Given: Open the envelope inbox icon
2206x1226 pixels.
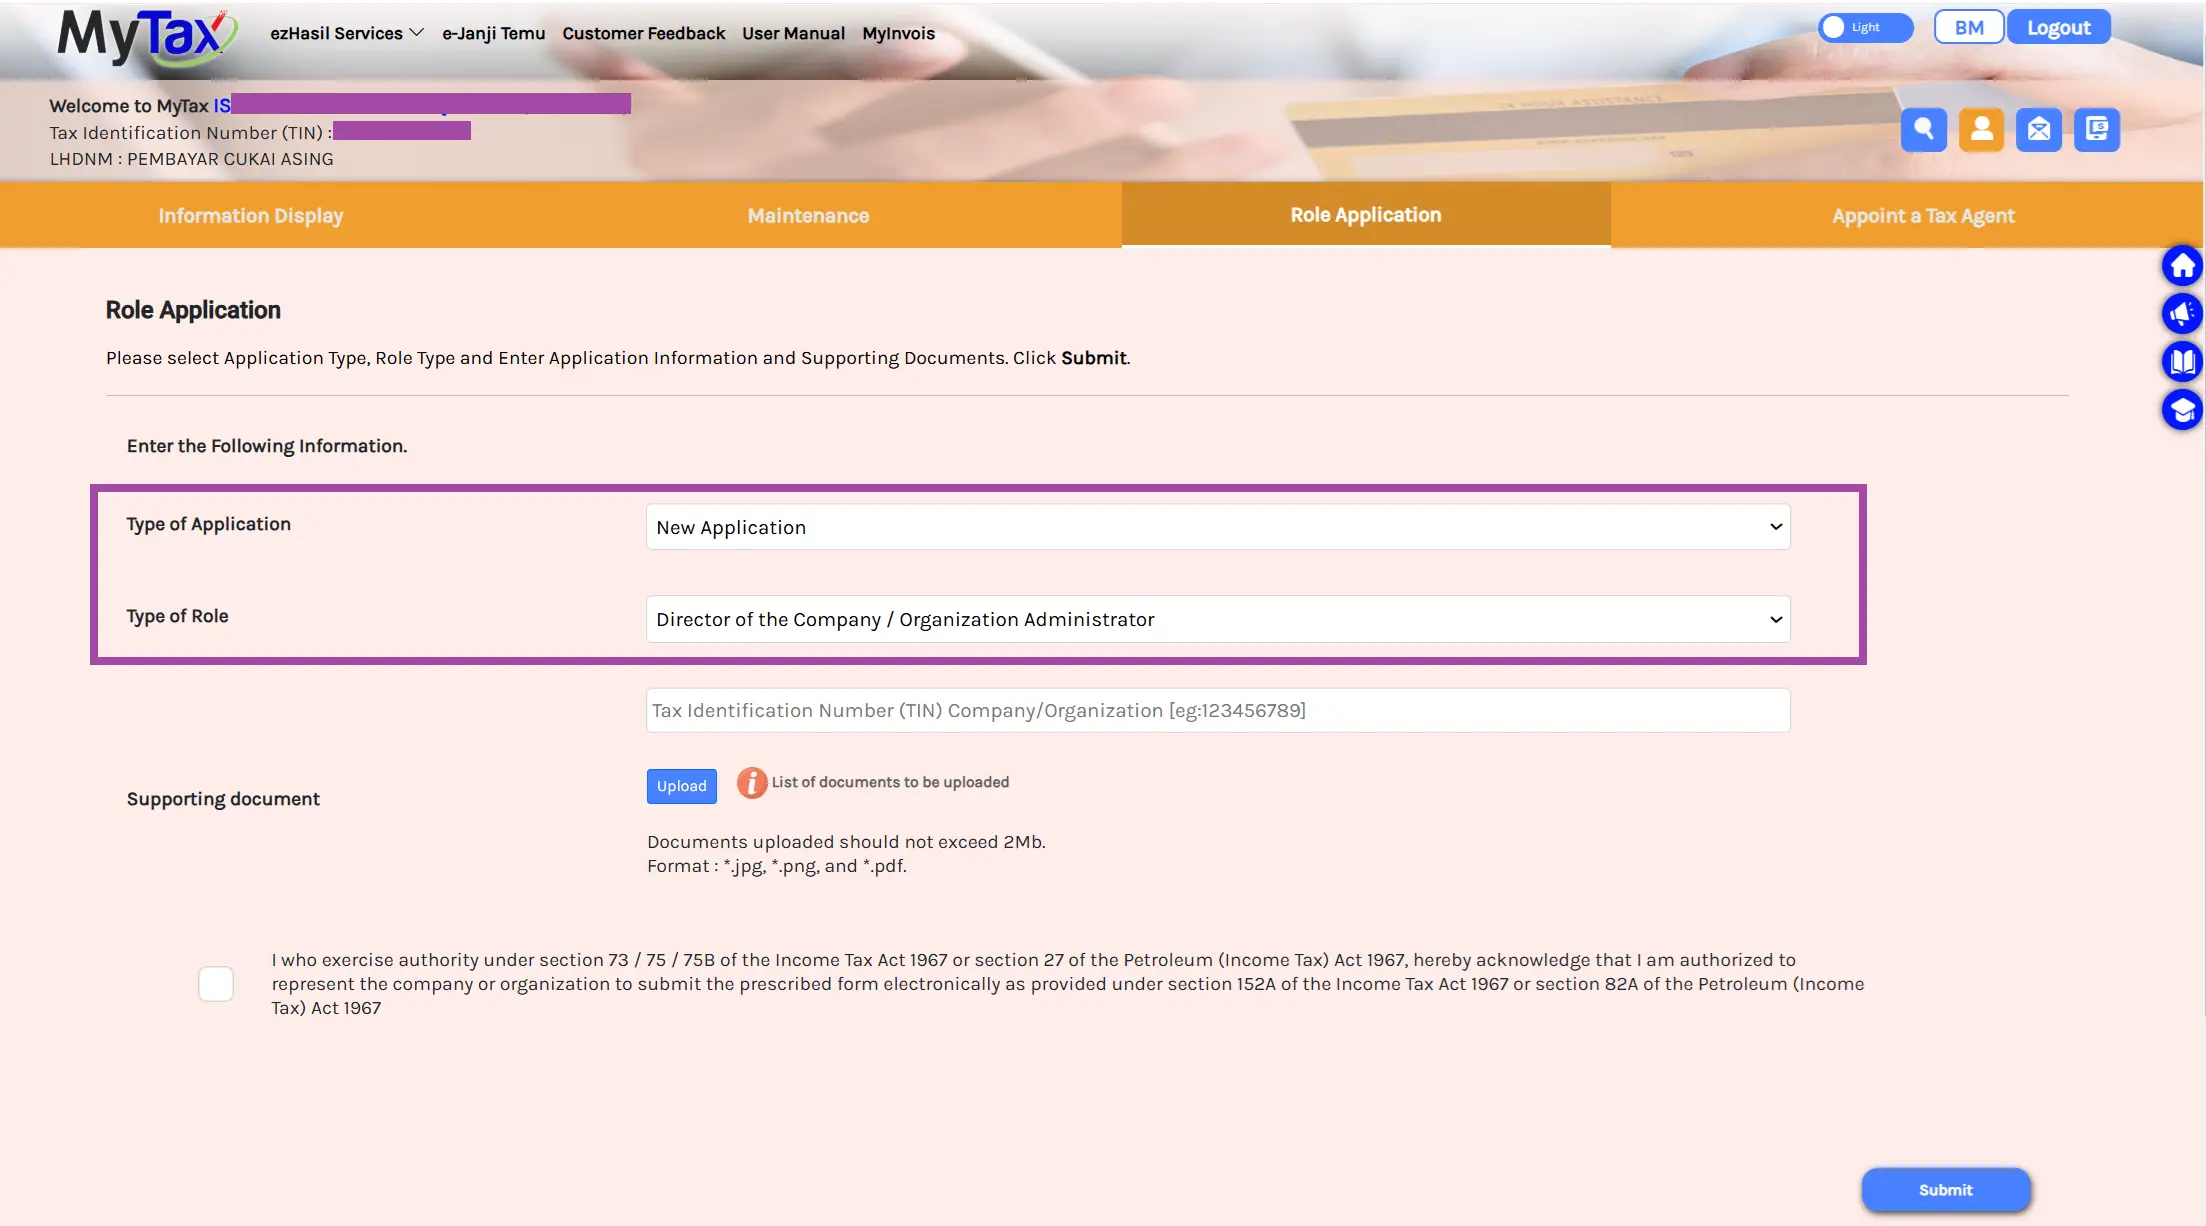Looking at the screenshot, I should point(2039,129).
